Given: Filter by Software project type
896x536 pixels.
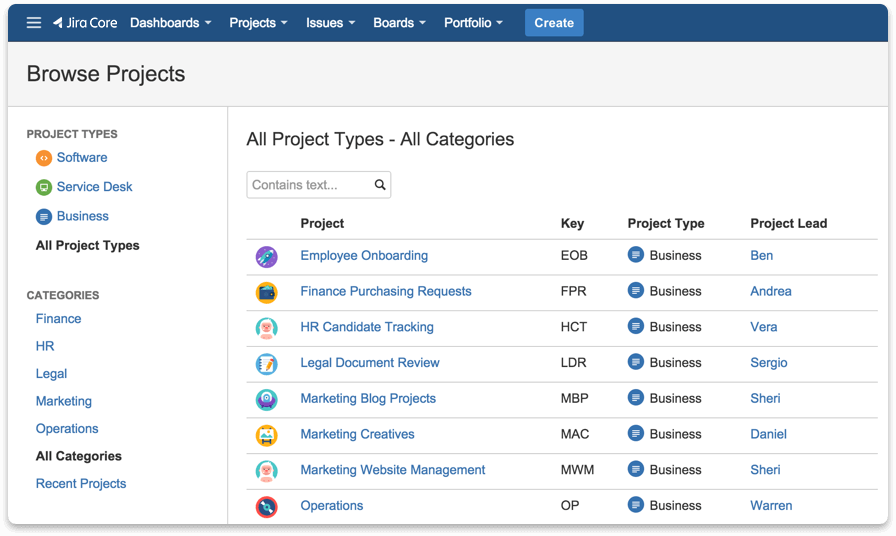Looking at the screenshot, I should coord(81,158).
